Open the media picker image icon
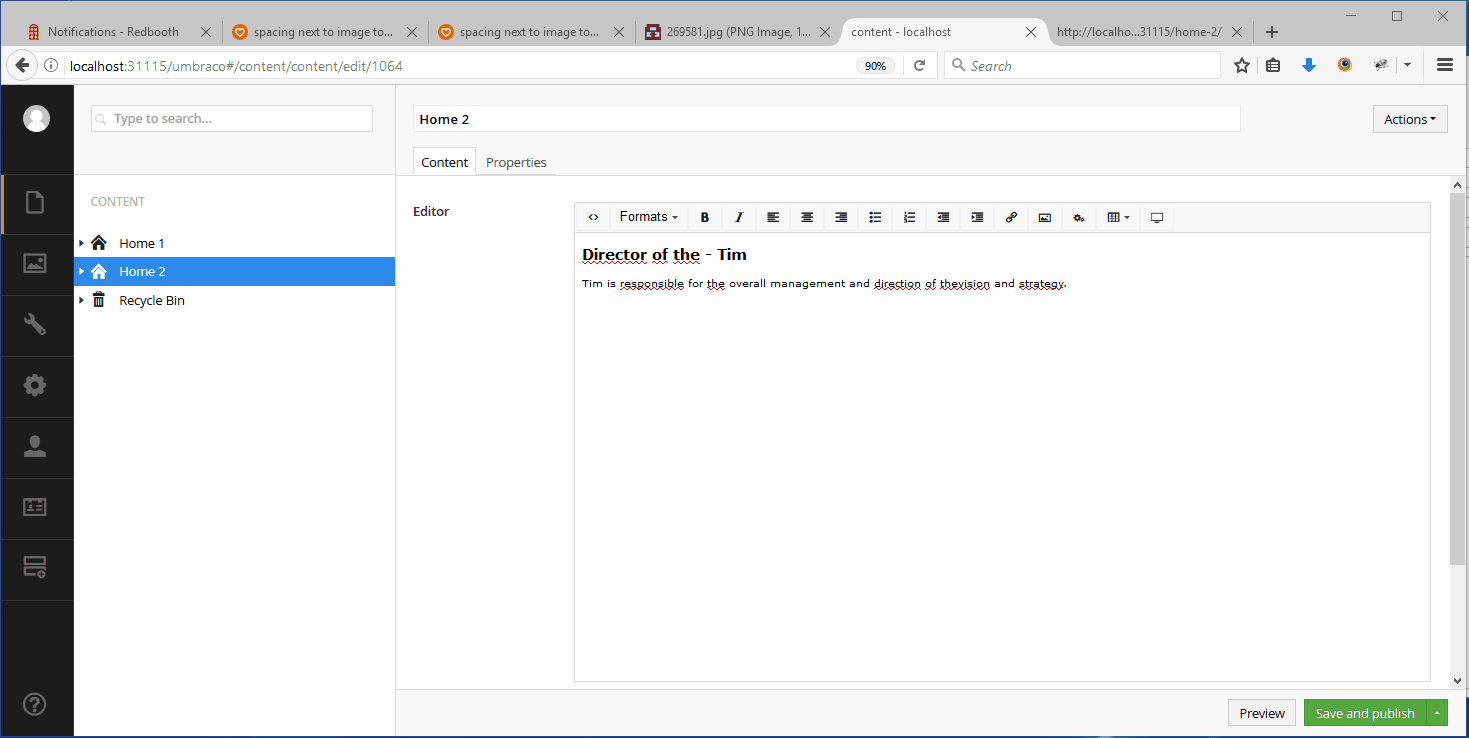This screenshot has height=738, width=1469. click(1045, 217)
